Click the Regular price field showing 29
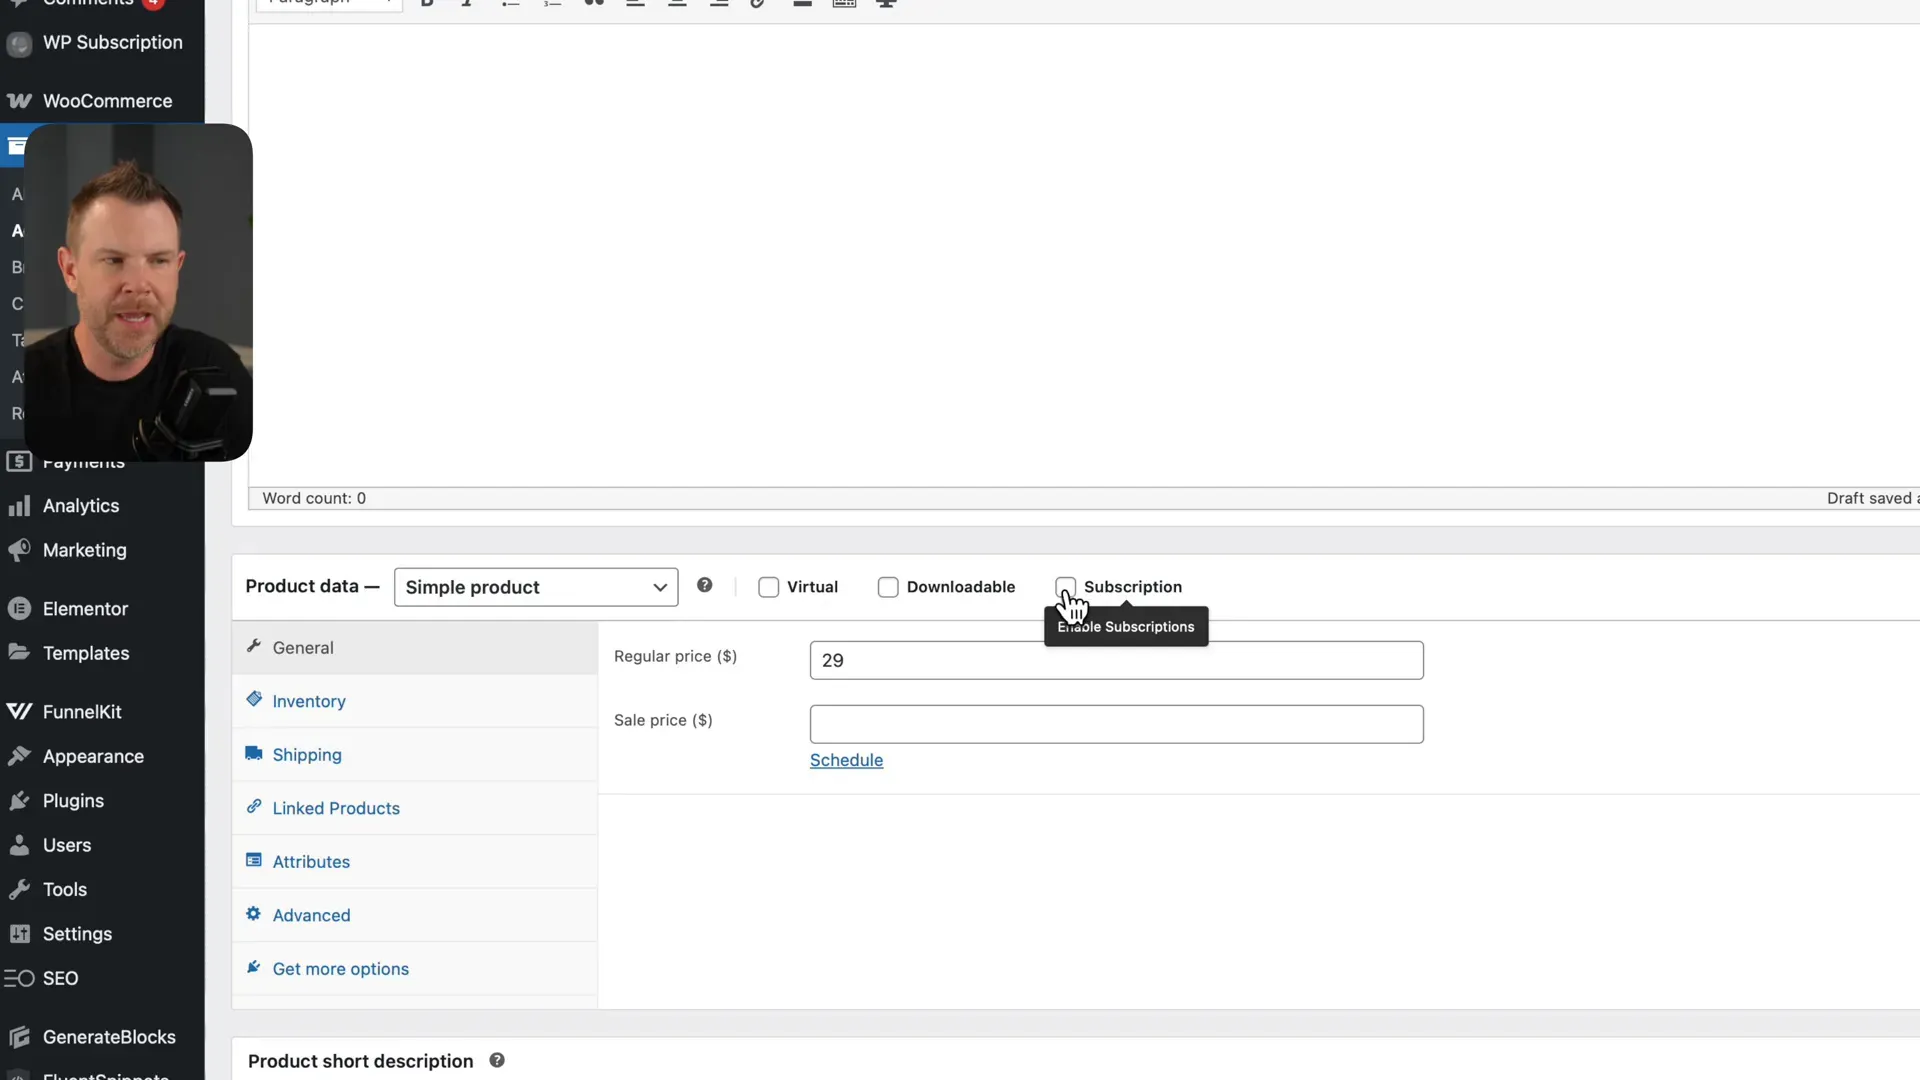Viewport: 1920px width, 1080px height. pos(1116,660)
